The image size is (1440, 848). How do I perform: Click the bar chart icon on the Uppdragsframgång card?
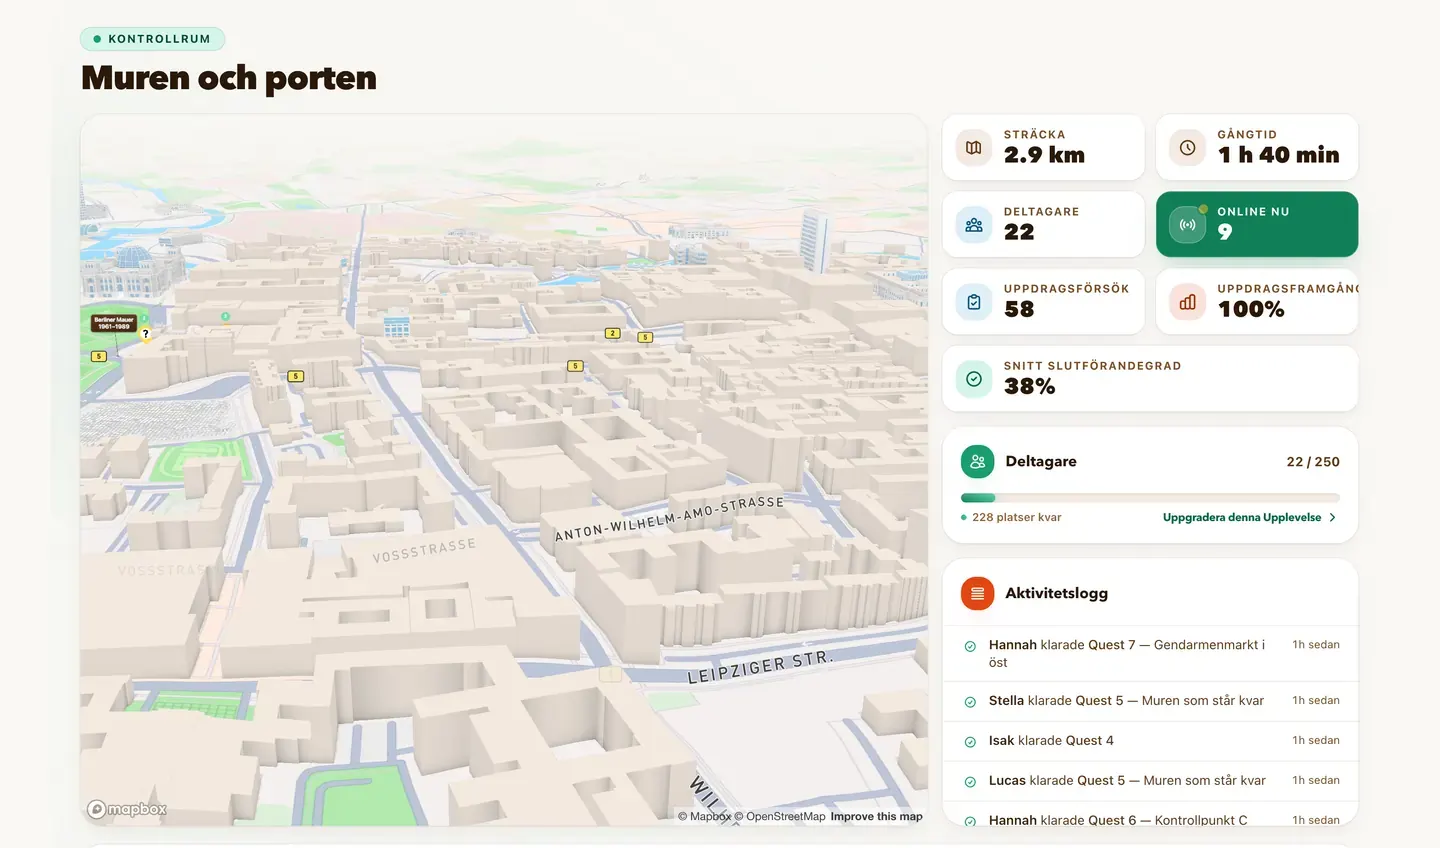[1187, 302]
